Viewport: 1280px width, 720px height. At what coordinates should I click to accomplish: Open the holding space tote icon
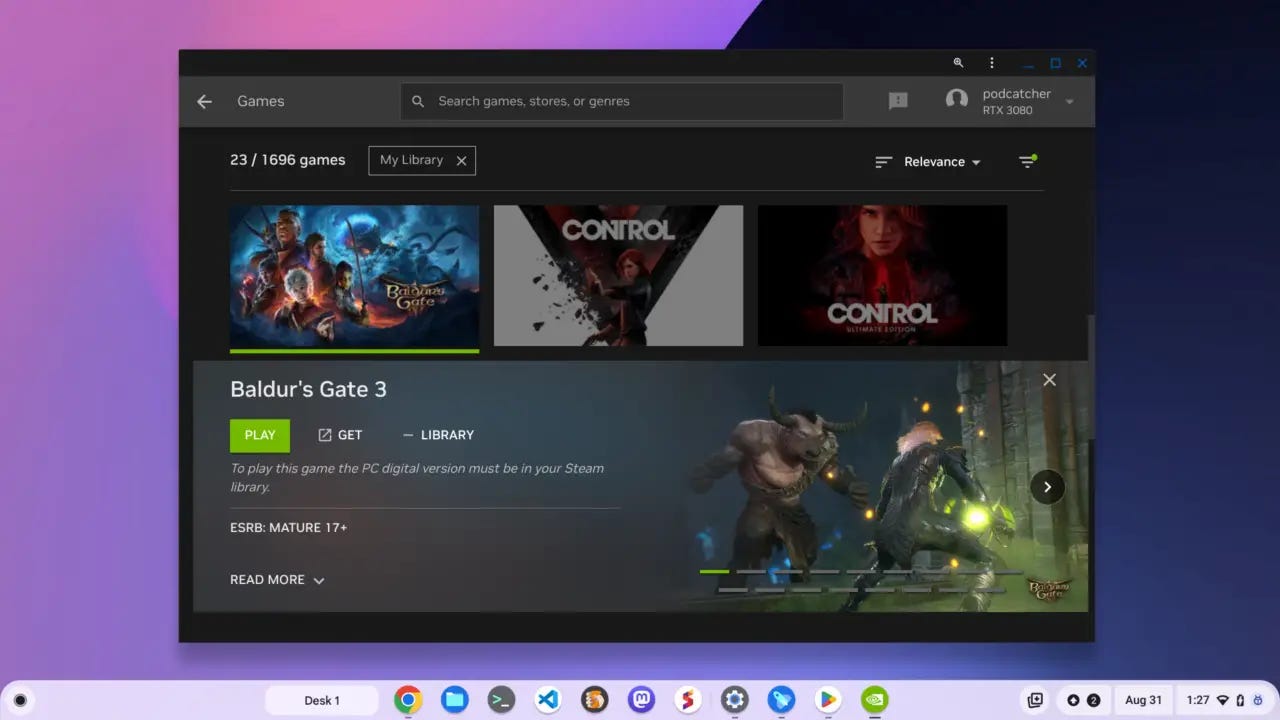pos(1035,700)
